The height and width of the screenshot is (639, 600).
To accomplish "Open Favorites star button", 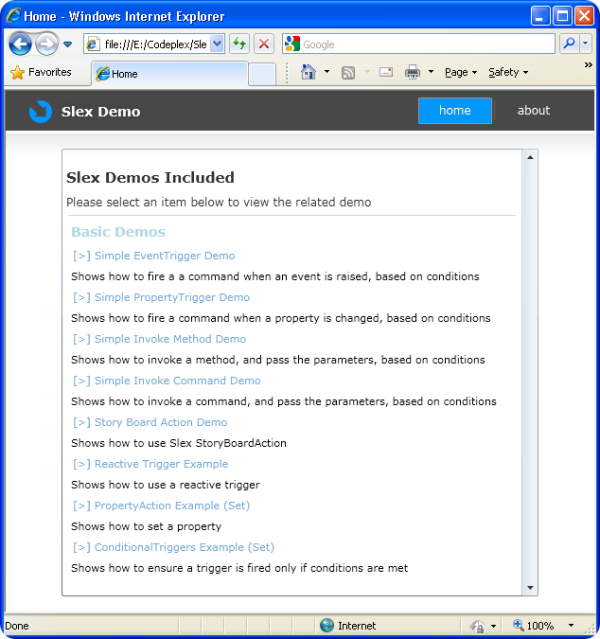I will (x=41, y=73).
